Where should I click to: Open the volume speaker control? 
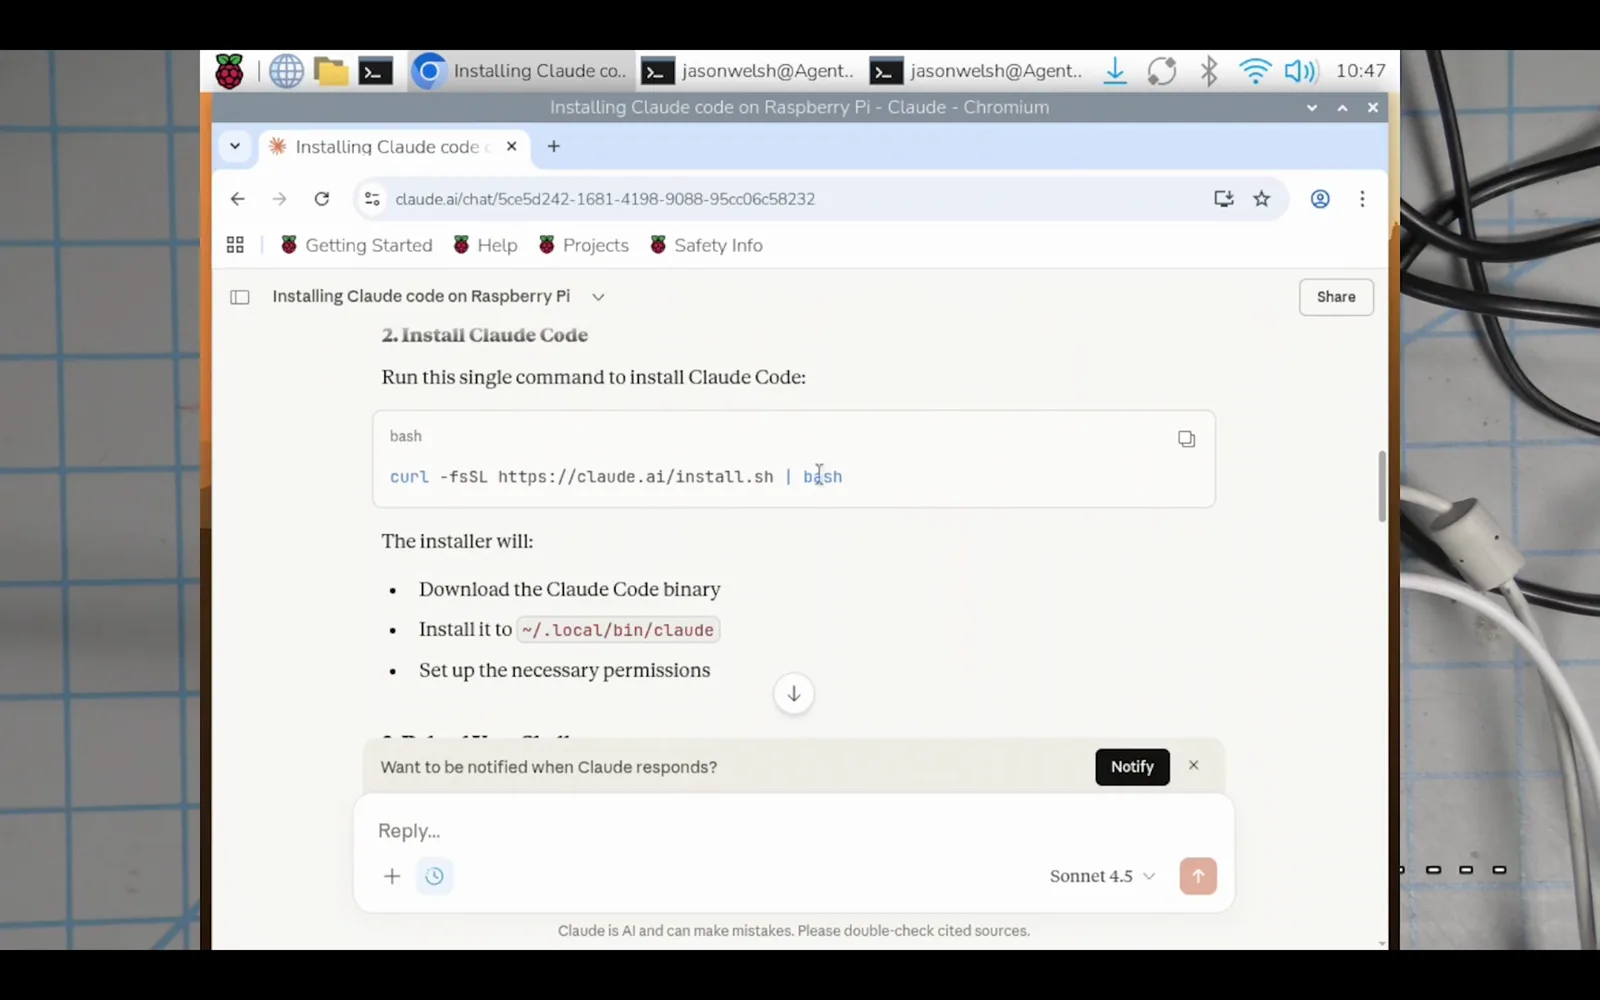coord(1301,71)
